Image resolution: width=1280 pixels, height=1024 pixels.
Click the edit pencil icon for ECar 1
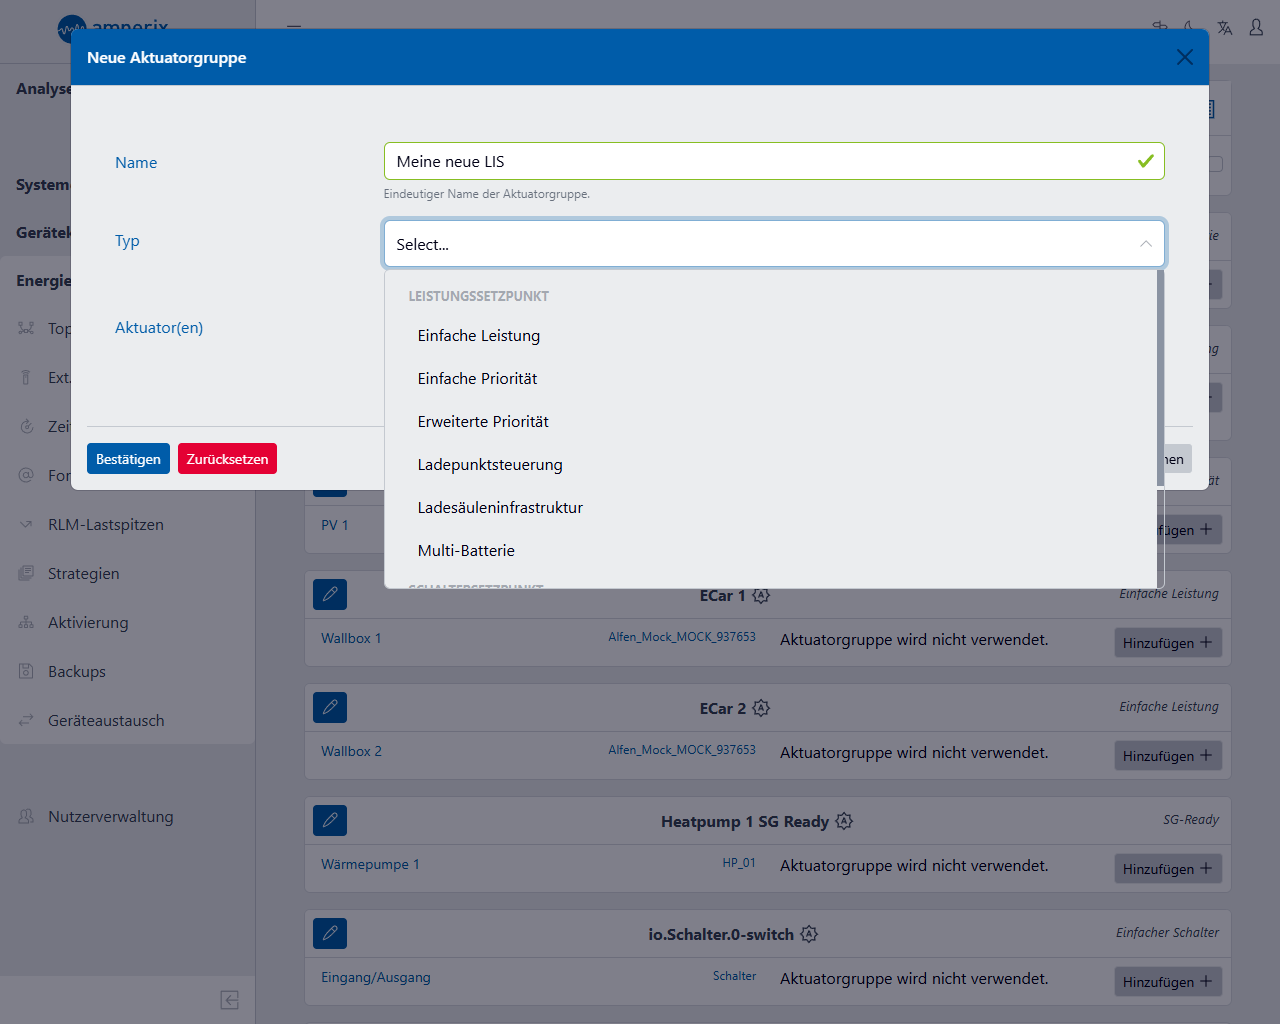(330, 595)
